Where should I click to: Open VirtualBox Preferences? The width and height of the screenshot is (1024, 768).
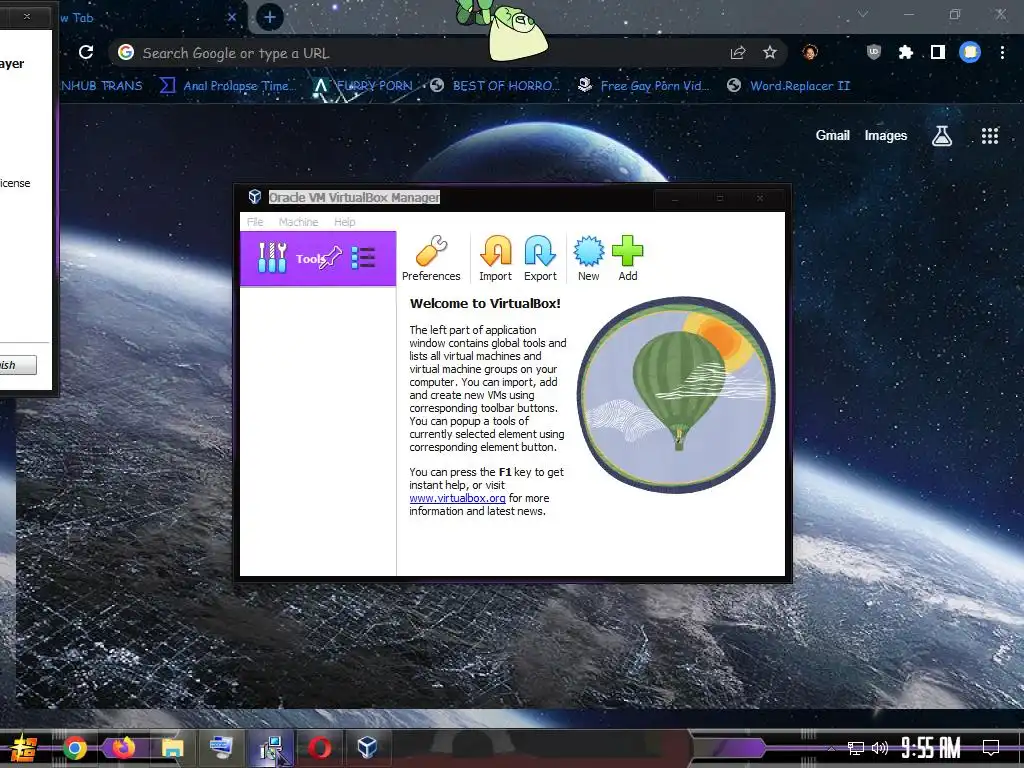click(431, 259)
